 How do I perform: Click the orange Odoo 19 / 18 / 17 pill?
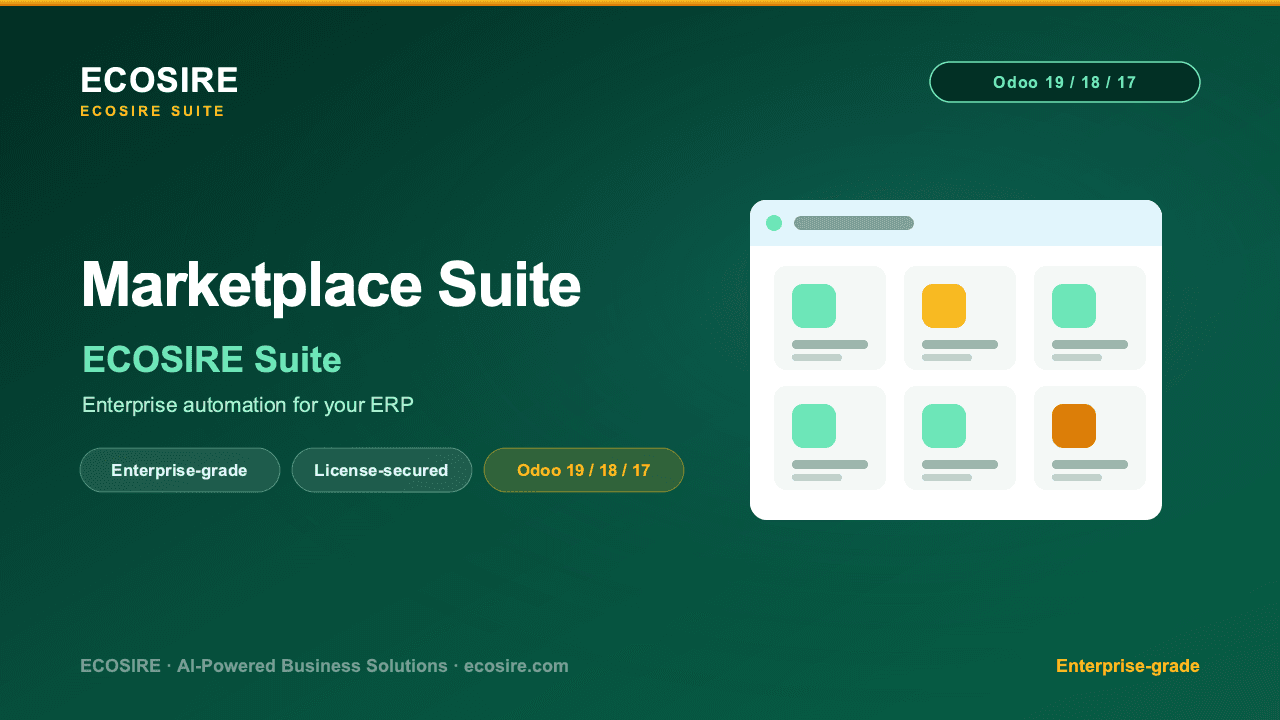click(x=584, y=470)
